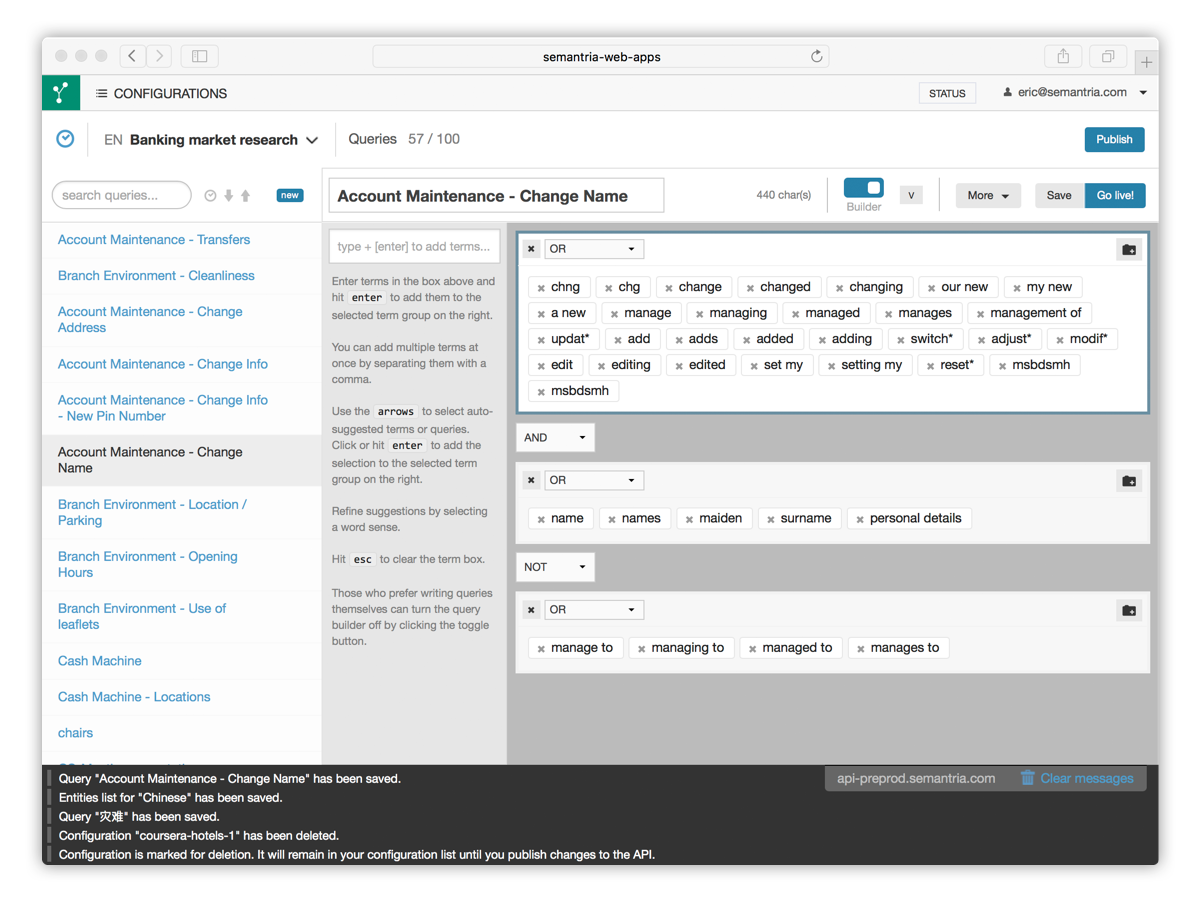
Task: Open the third OR operator dropdown
Action: (592, 609)
